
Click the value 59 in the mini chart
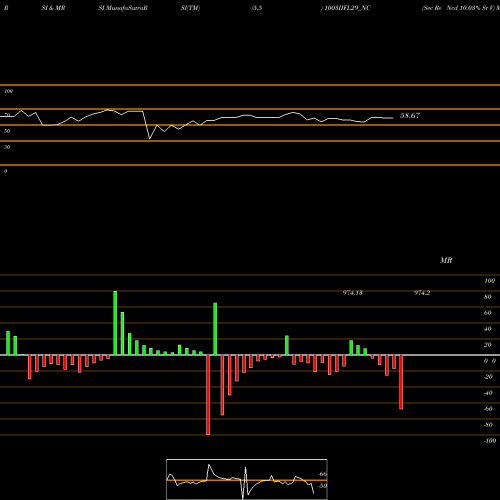[323, 486]
